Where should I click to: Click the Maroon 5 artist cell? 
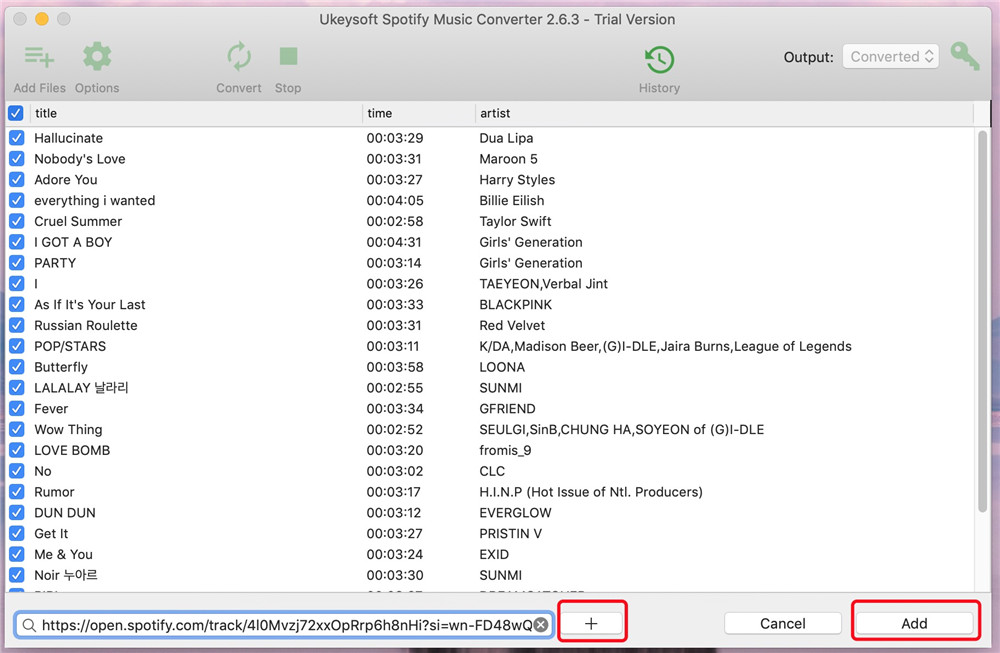508,159
